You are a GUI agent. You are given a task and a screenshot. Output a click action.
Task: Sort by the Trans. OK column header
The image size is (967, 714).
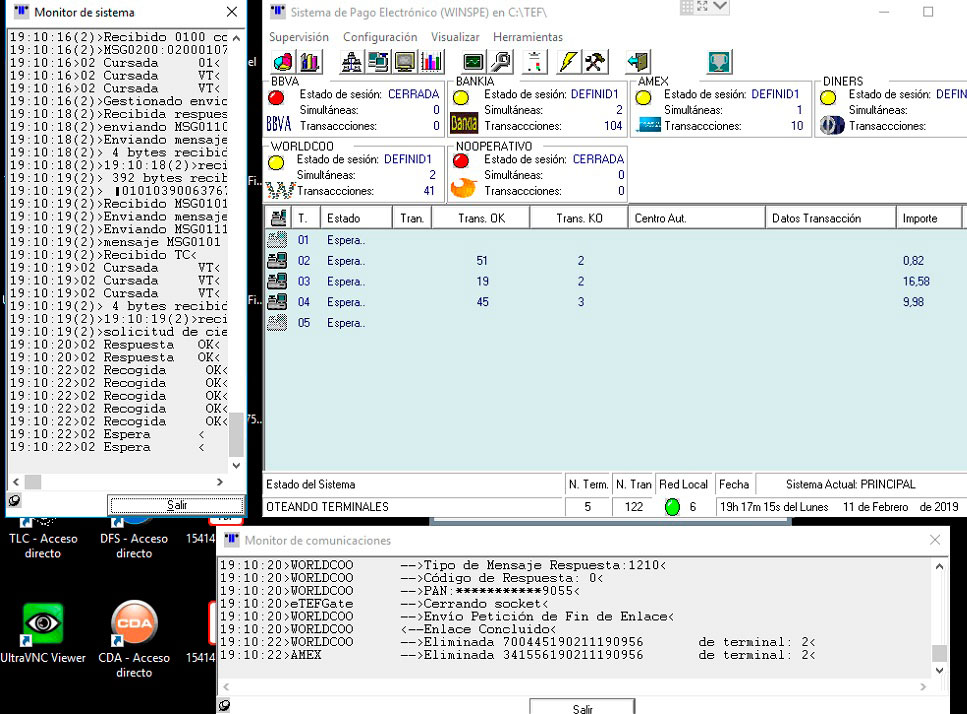pyautogui.click(x=481, y=218)
